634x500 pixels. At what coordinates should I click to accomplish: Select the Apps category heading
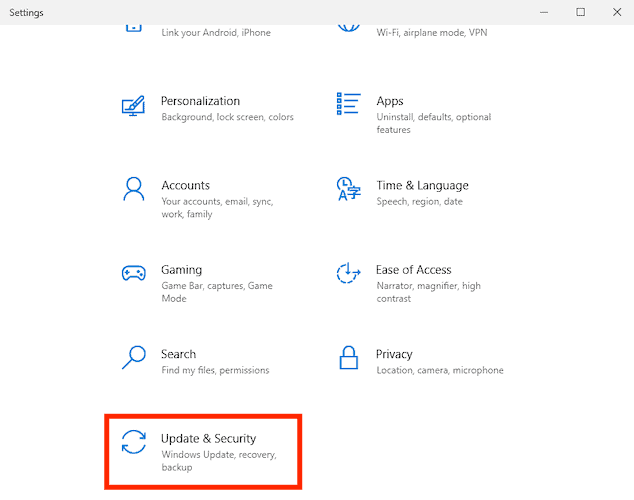pyautogui.click(x=390, y=101)
